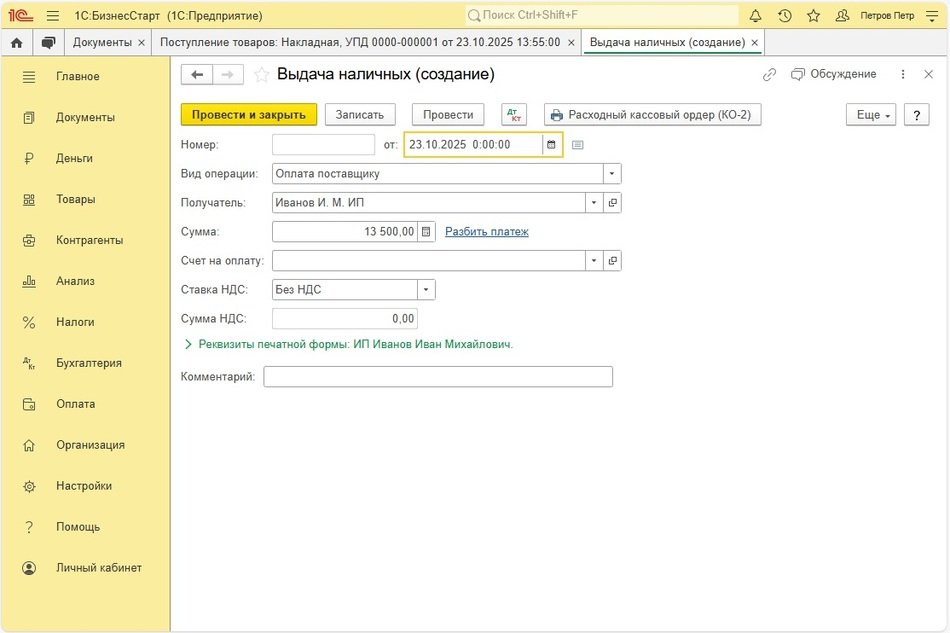Open the Деньги section in sidebar
Viewport: 950px width, 633px height.
click(74, 158)
